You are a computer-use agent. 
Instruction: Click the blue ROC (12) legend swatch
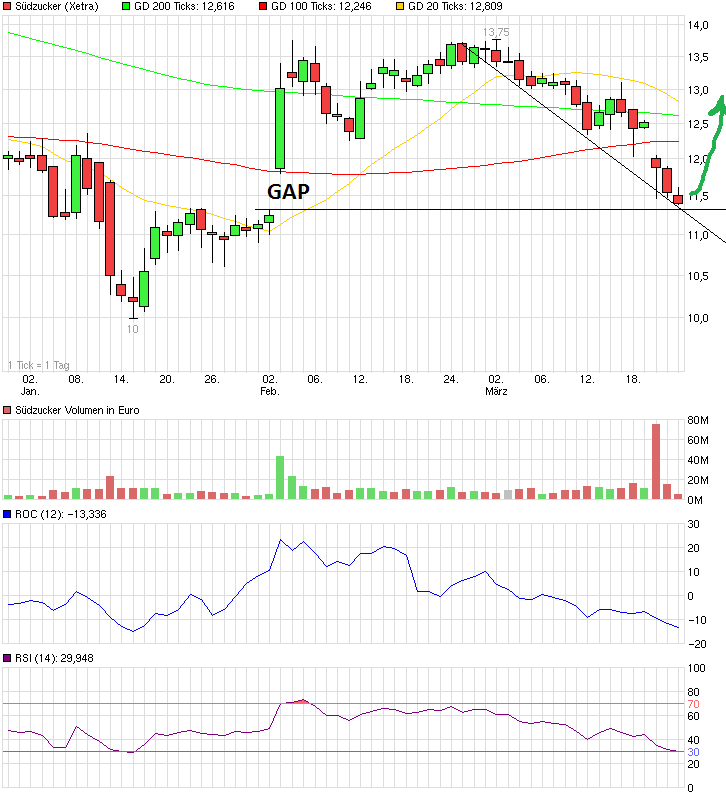(7, 514)
